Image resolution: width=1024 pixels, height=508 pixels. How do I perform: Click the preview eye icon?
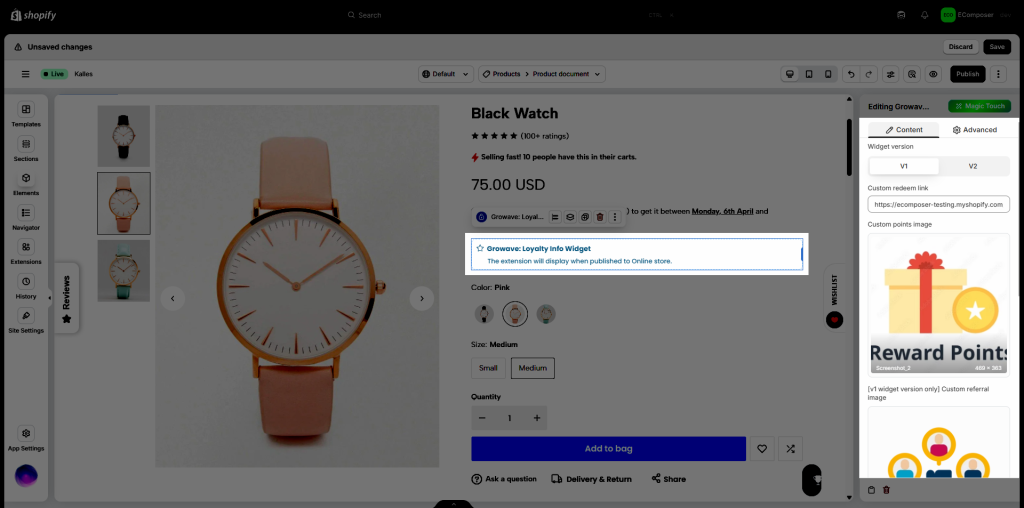[x=933, y=74]
